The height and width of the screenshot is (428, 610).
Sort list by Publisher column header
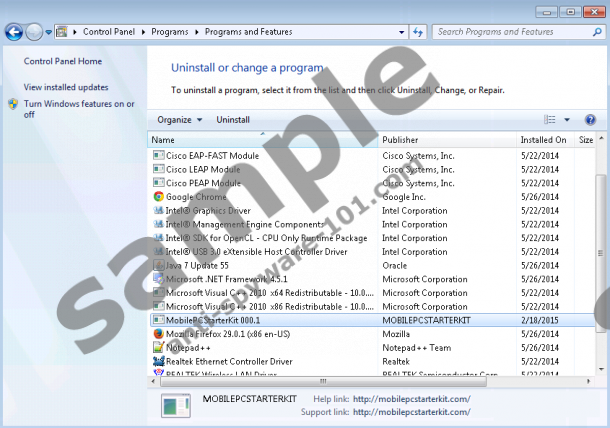click(x=400, y=140)
